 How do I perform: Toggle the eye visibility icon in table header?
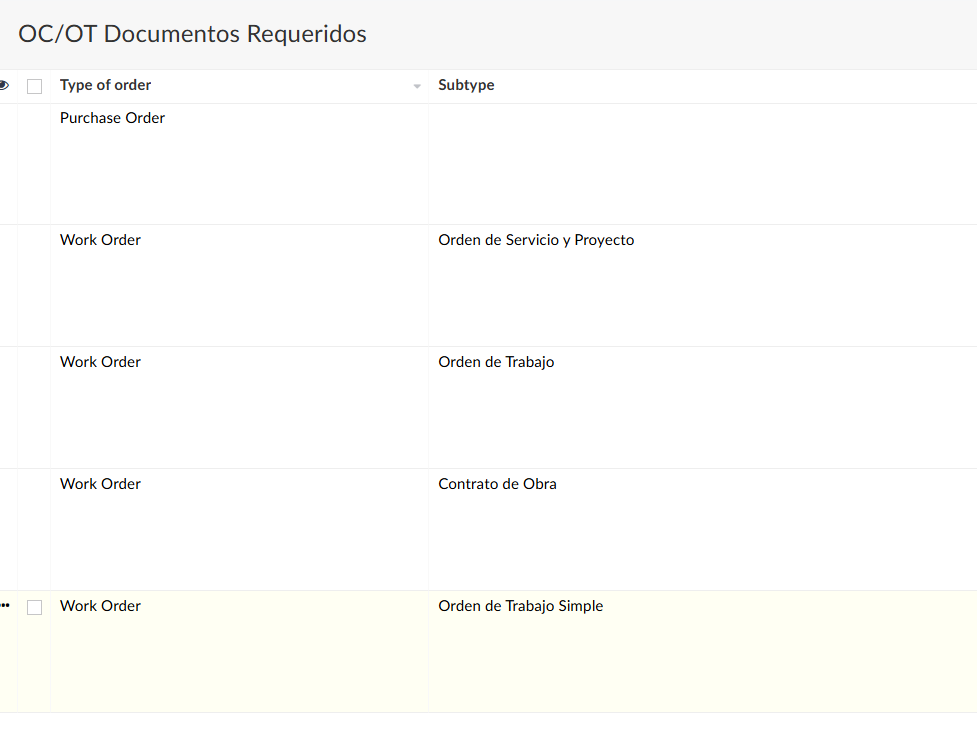point(4,85)
